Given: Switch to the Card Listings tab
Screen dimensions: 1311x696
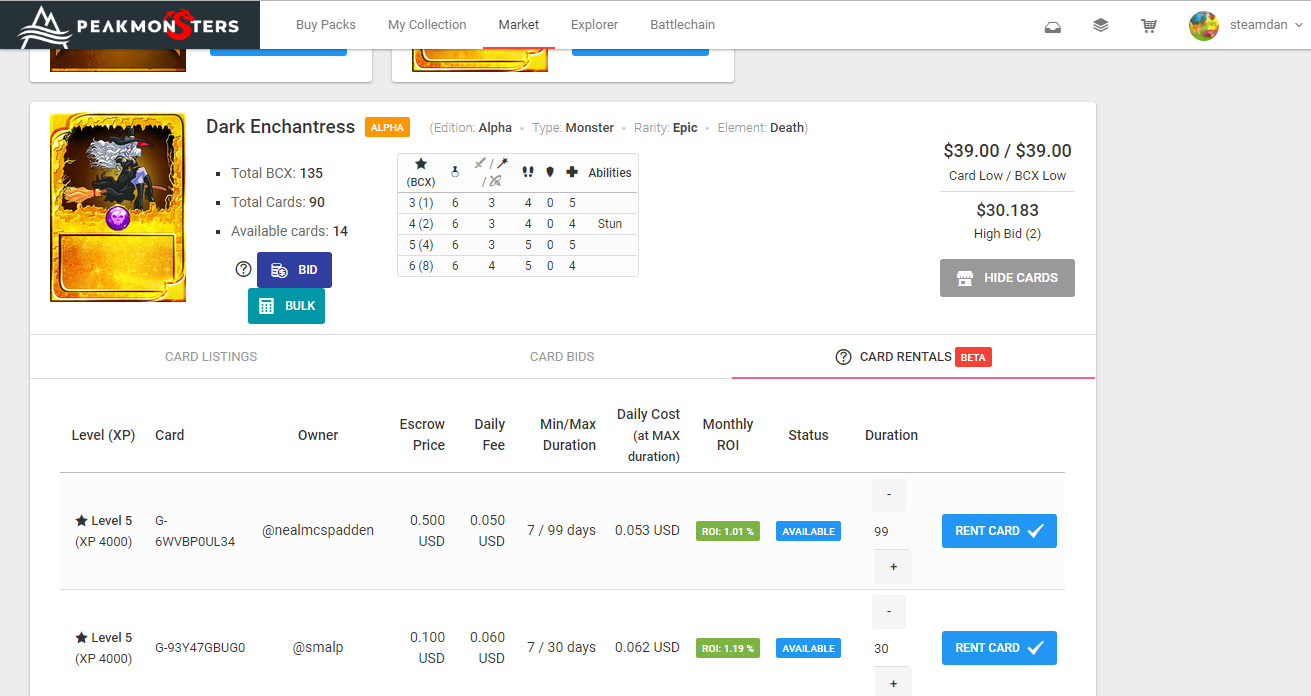Looking at the screenshot, I should pos(211,356).
